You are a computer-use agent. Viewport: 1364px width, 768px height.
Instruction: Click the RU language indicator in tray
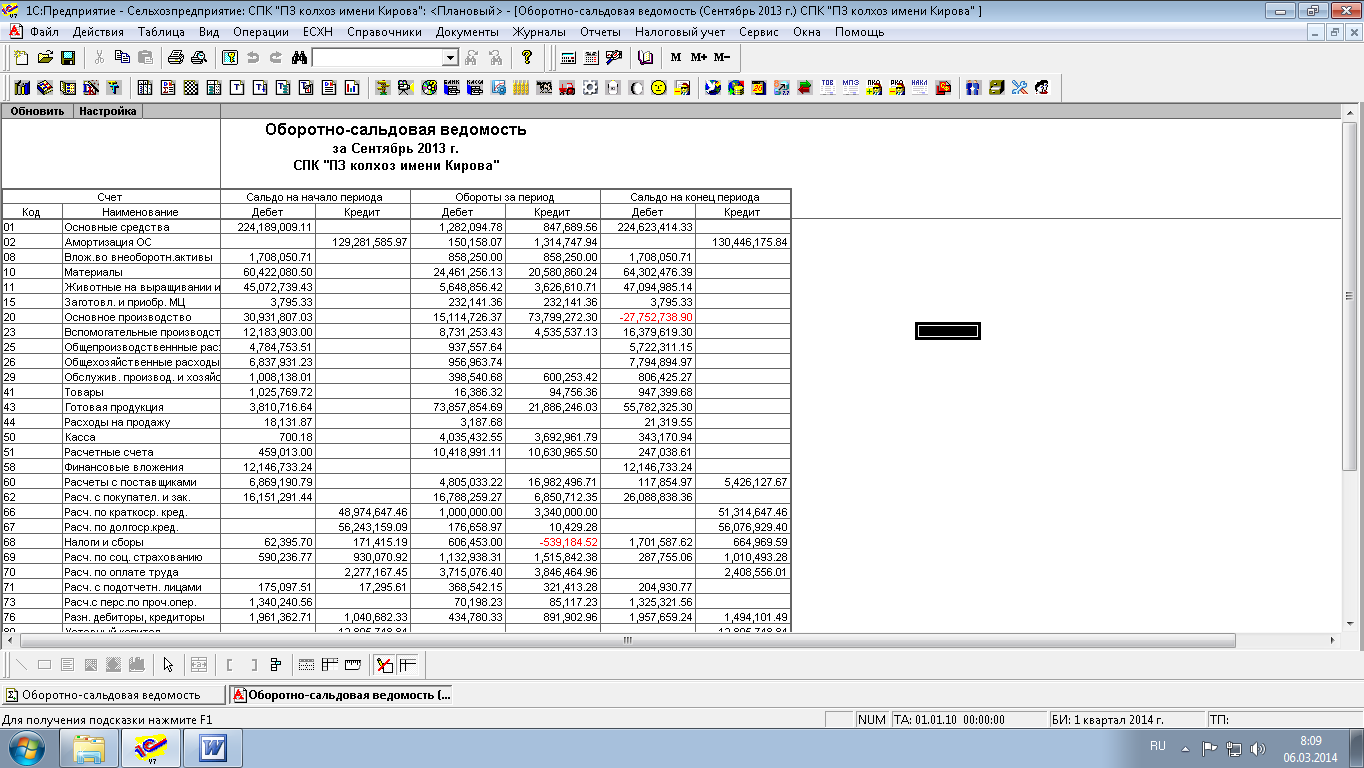point(1158,746)
